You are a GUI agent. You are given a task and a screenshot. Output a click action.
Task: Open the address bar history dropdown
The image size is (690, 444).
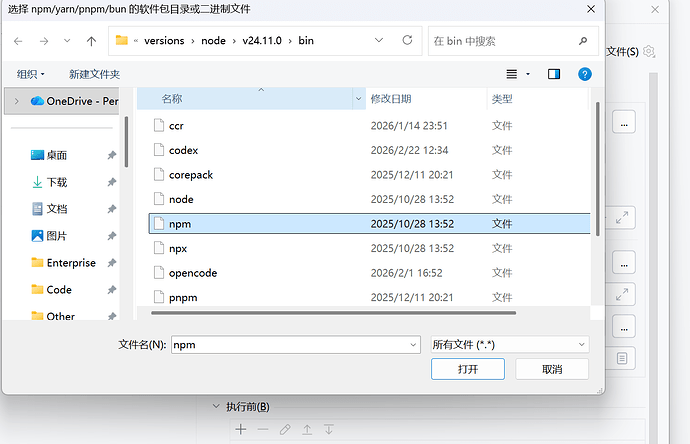coord(379,41)
